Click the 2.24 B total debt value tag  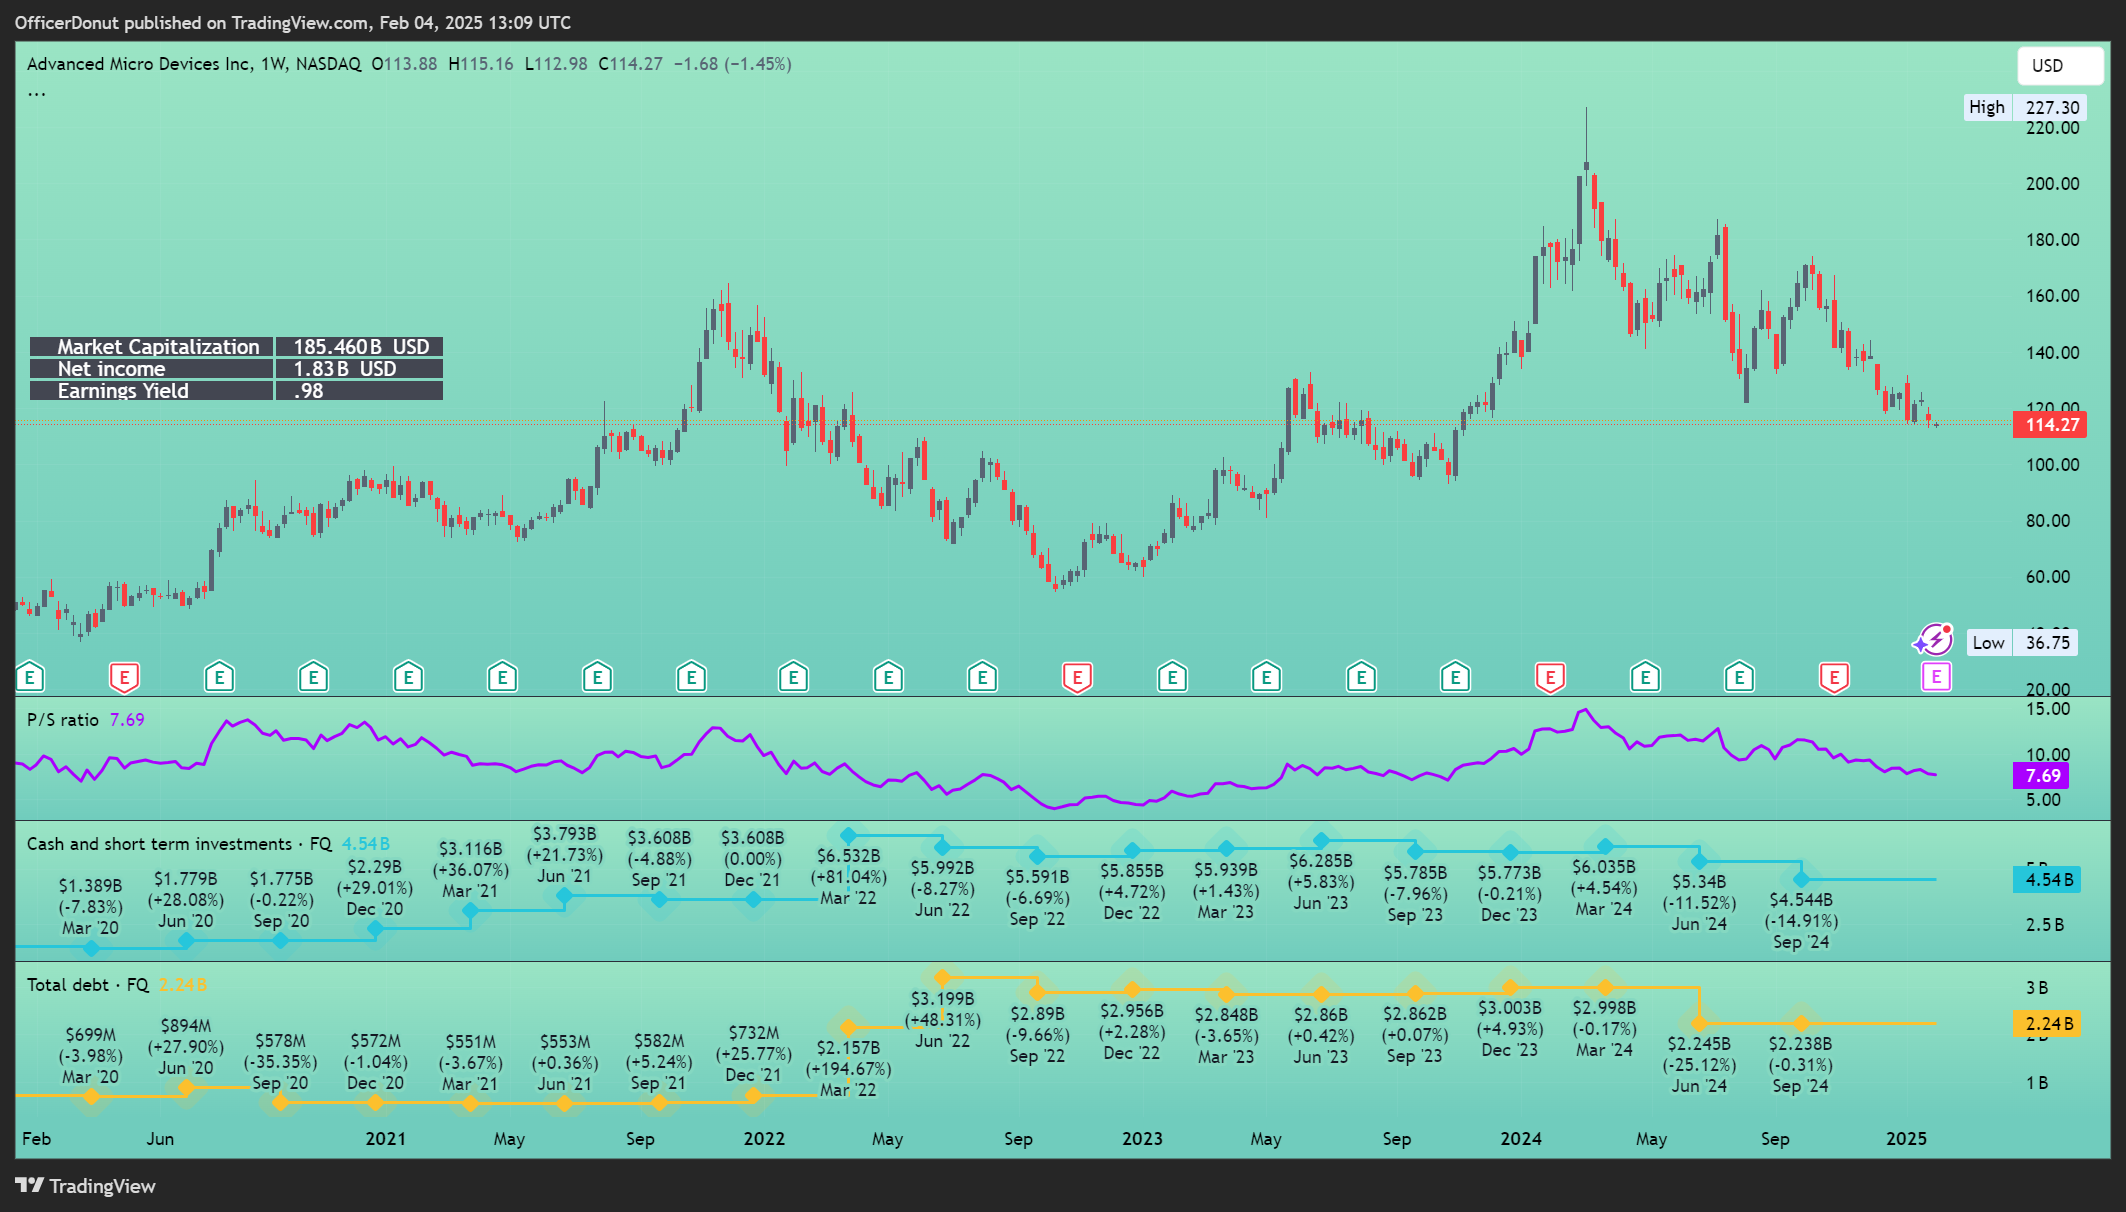(2048, 1024)
